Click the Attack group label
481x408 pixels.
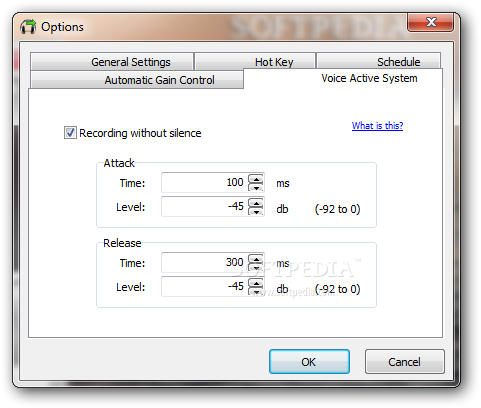[x=119, y=163]
